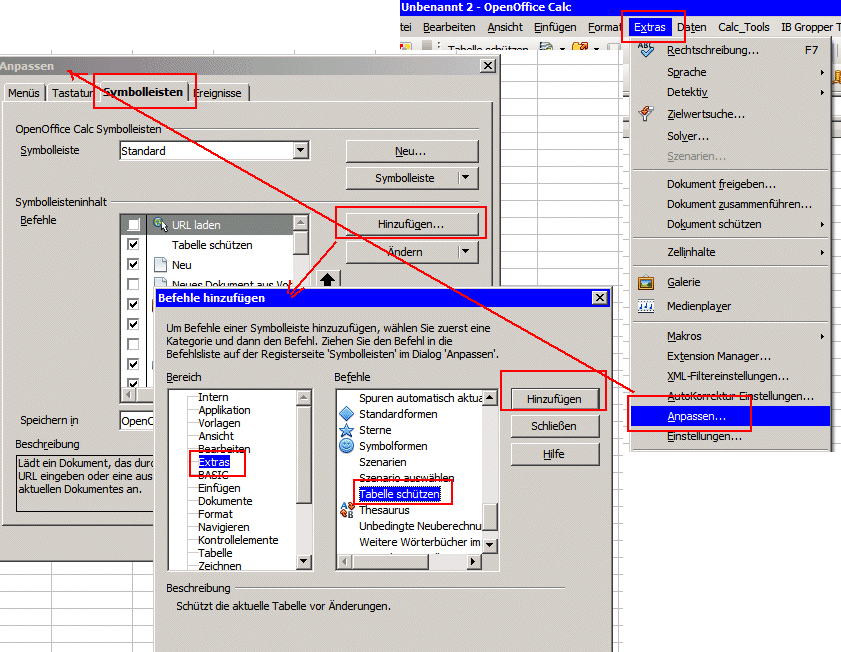This screenshot has width=841, height=652.
Task: Click the Zielwertsuche icon in Extras menu
Action: click(646, 113)
